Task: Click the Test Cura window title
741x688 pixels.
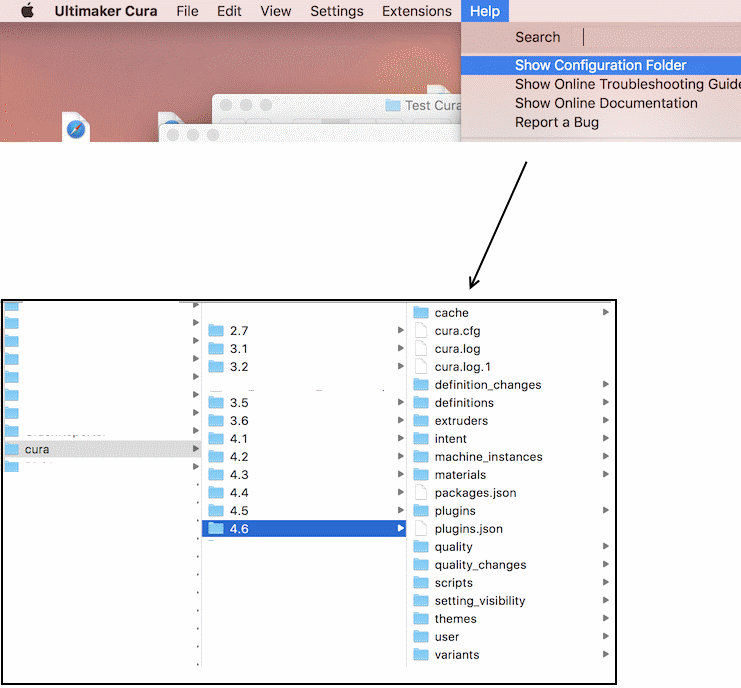Action: click(433, 105)
